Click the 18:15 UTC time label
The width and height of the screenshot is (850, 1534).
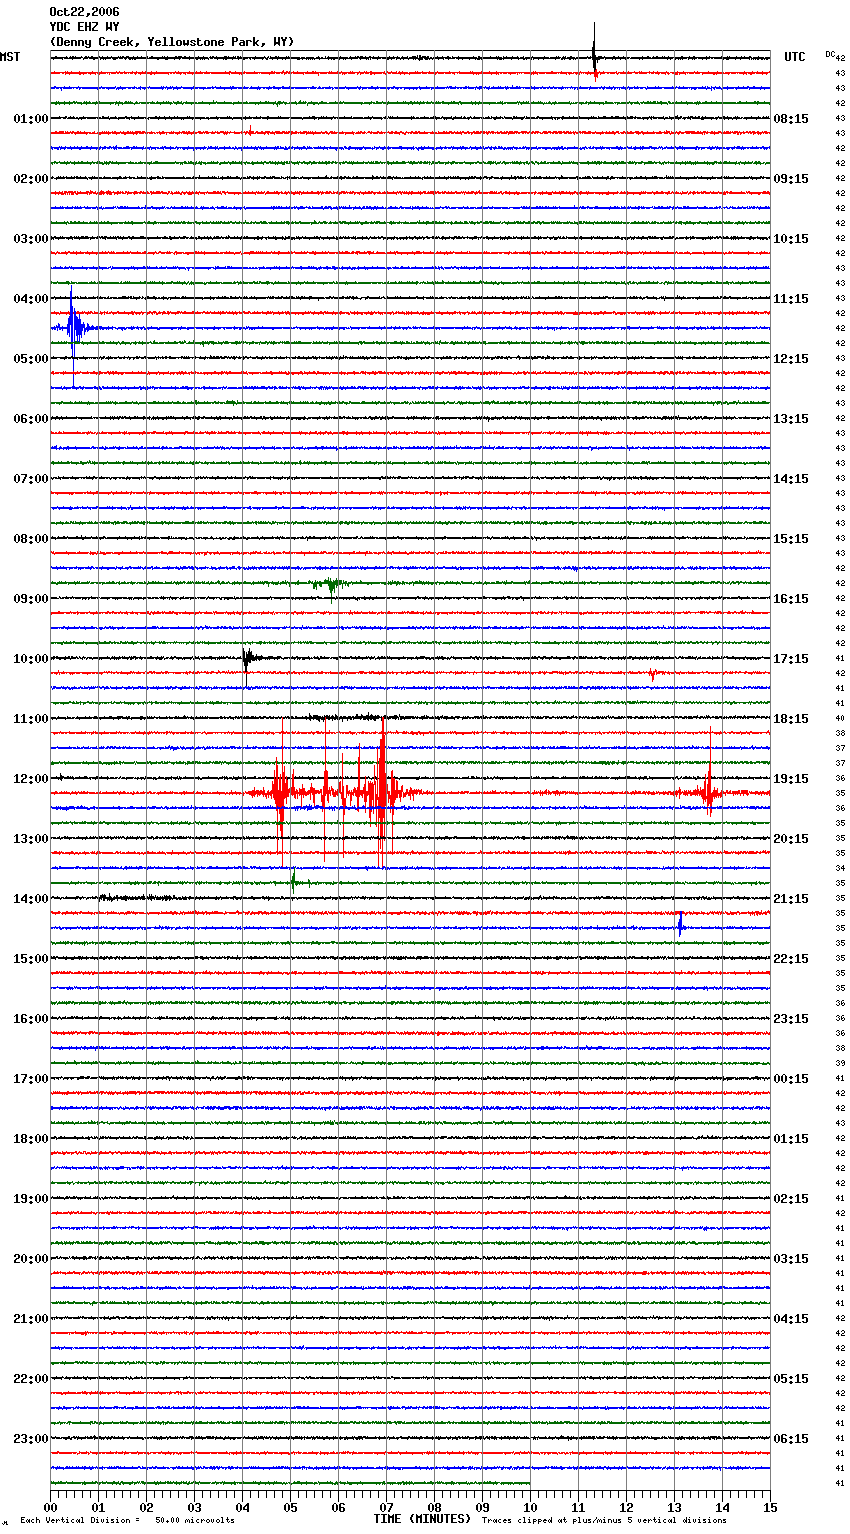(791, 719)
